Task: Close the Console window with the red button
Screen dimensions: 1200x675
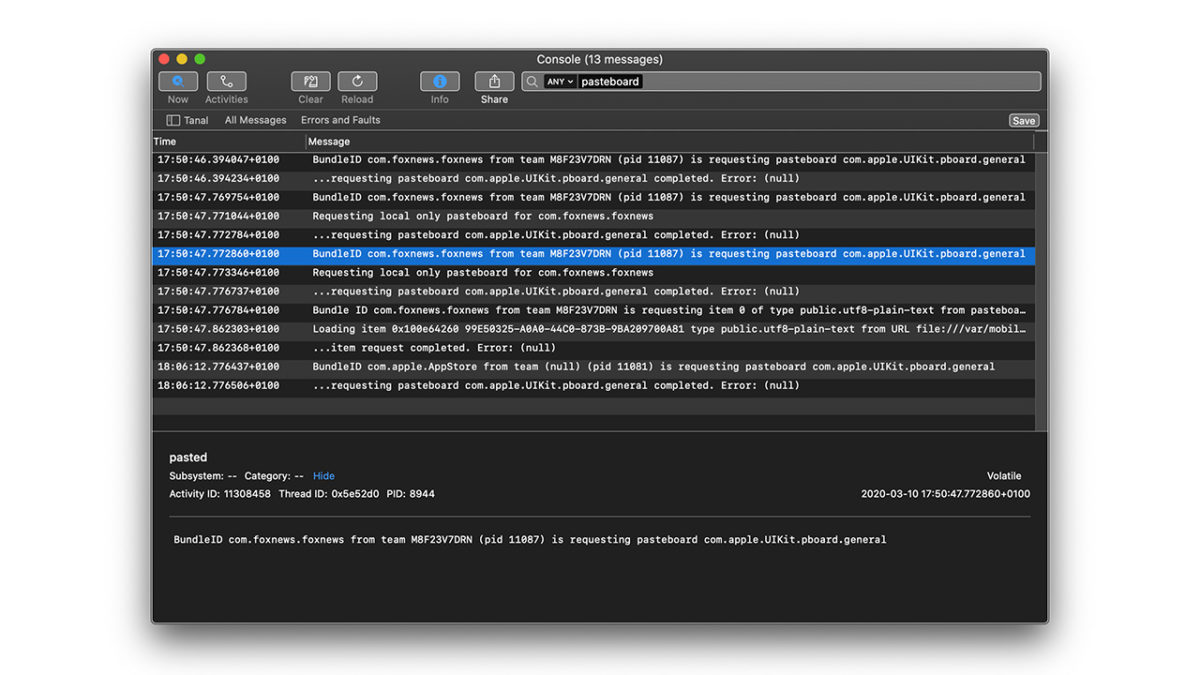Action: tap(164, 59)
